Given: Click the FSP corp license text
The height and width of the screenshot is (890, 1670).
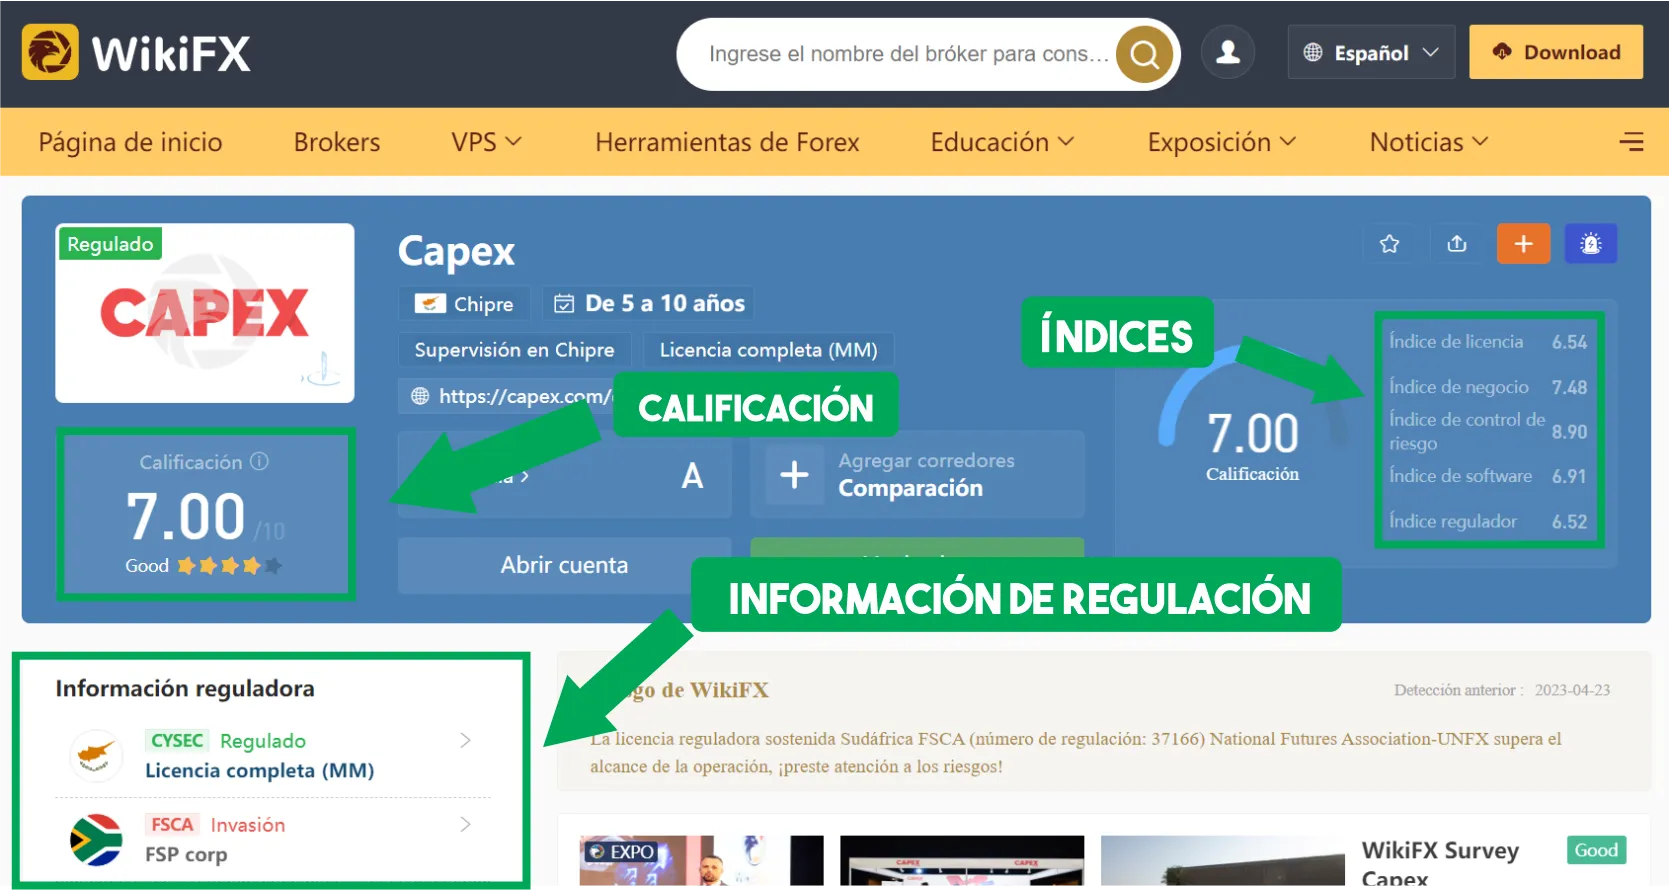Looking at the screenshot, I should pyautogui.click(x=186, y=855).
